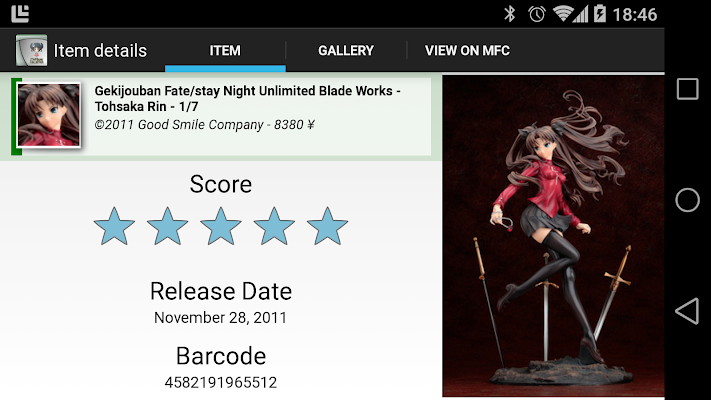Switch to the GALLERY tab
This screenshot has width=711, height=400.
pyautogui.click(x=346, y=50)
